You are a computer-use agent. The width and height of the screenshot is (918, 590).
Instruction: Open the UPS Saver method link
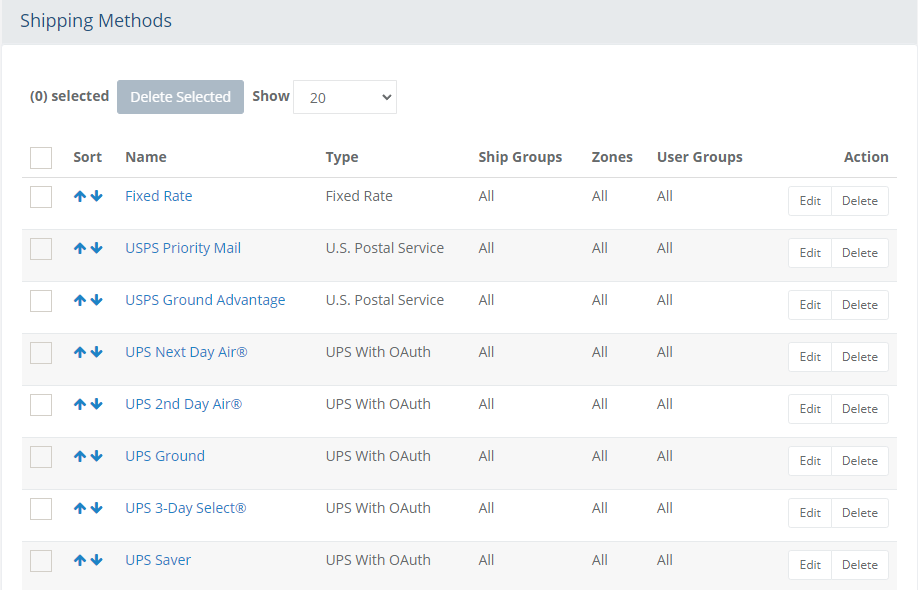158,561
